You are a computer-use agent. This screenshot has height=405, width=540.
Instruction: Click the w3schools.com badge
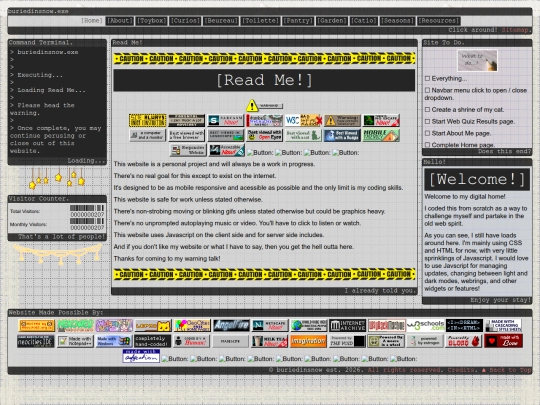[425, 325]
